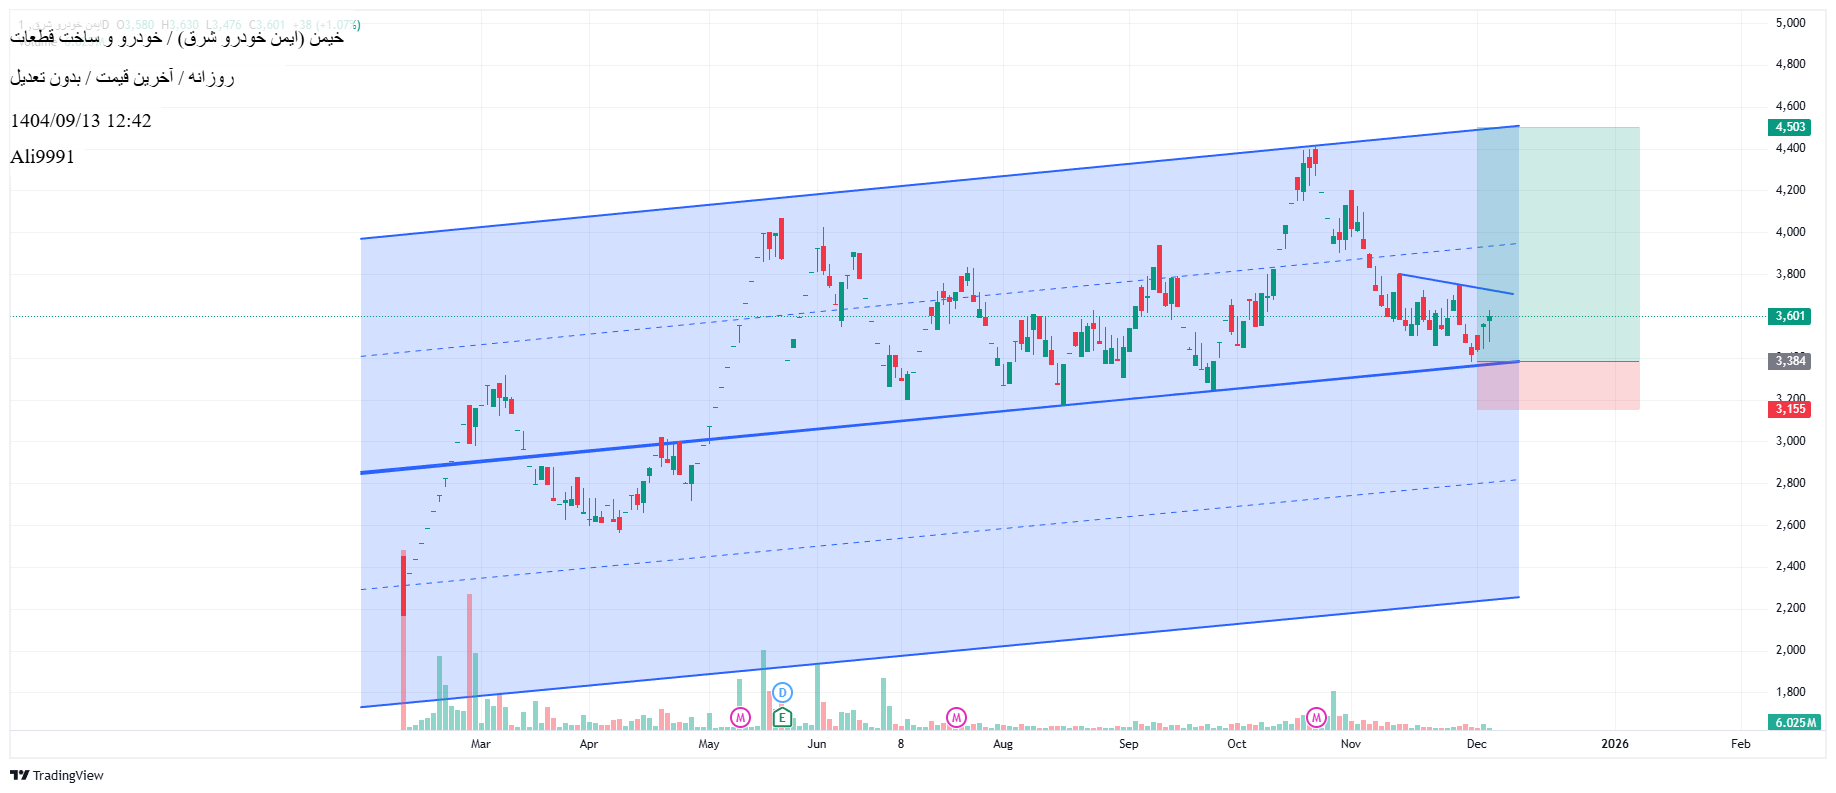Select the green 4,503 target price label
Image resolution: width=1836 pixels, height=793 pixels.
[x=1789, y=127]
